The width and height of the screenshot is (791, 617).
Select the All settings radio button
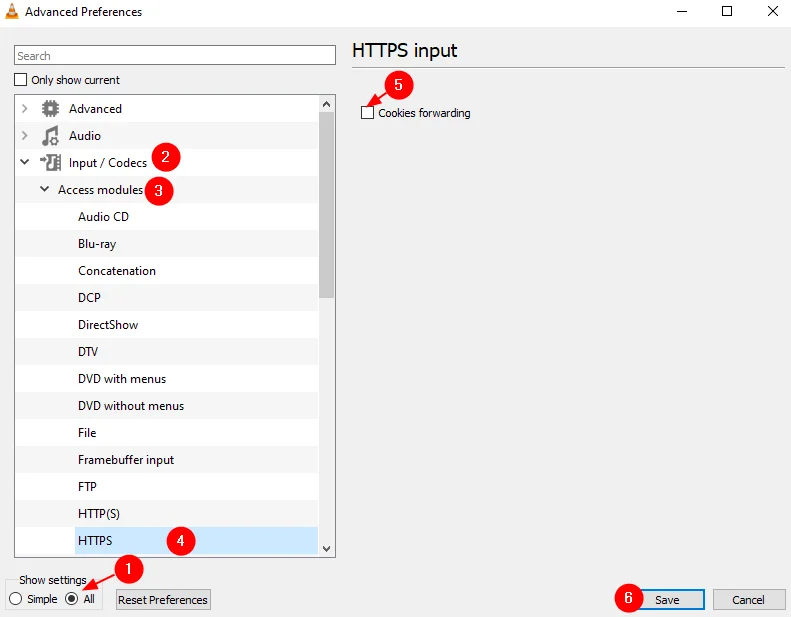coord(72,599)
